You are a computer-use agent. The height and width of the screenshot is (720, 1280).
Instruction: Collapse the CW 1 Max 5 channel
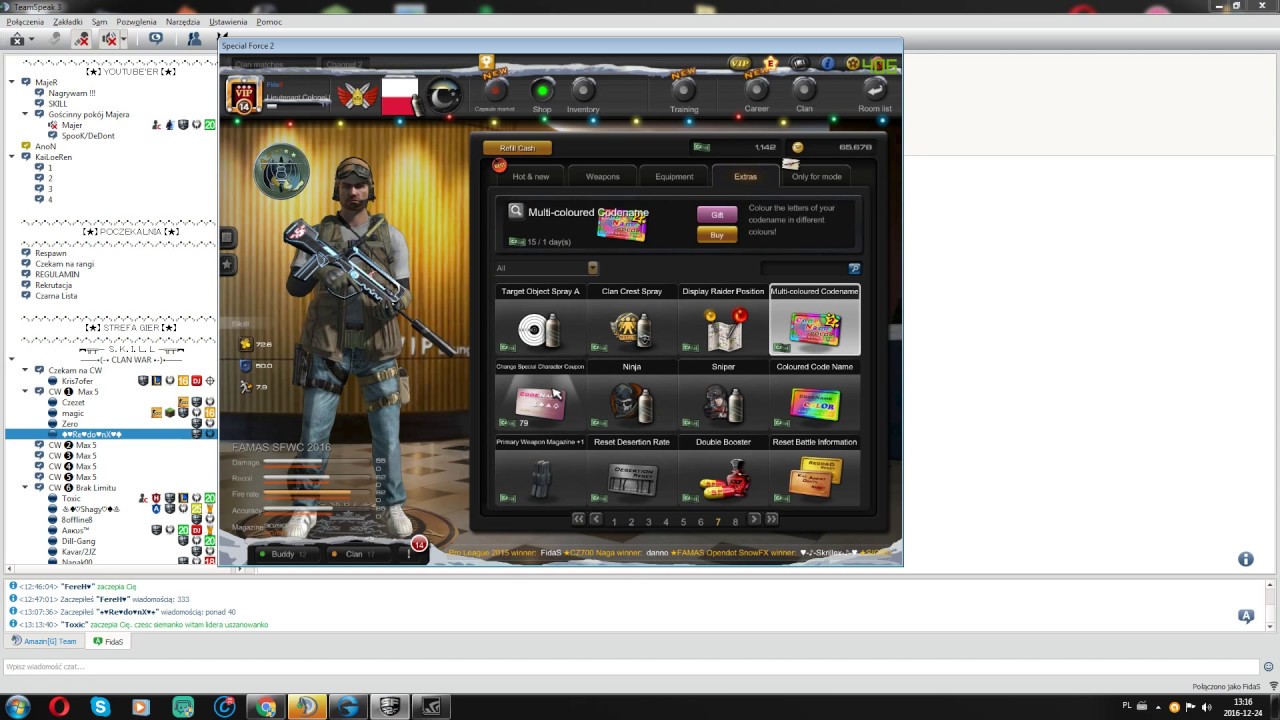coord(26,391)
